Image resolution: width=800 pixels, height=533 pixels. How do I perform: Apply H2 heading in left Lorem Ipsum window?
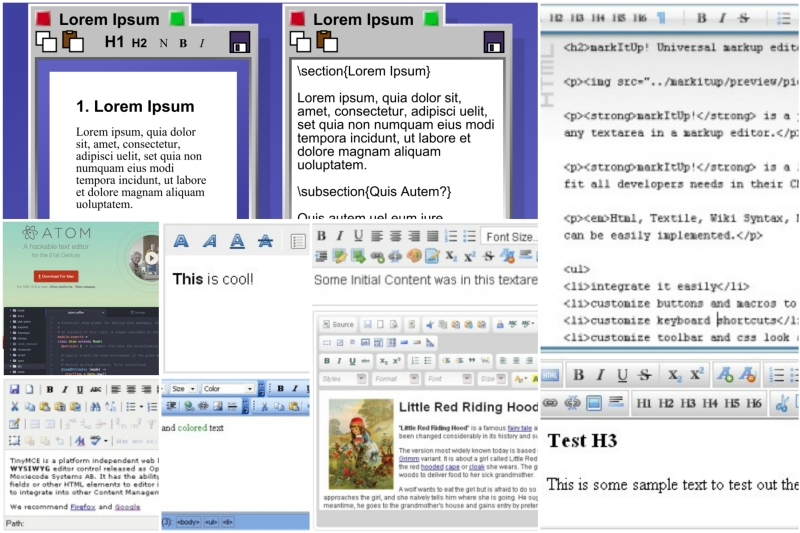tap(139, 43)
